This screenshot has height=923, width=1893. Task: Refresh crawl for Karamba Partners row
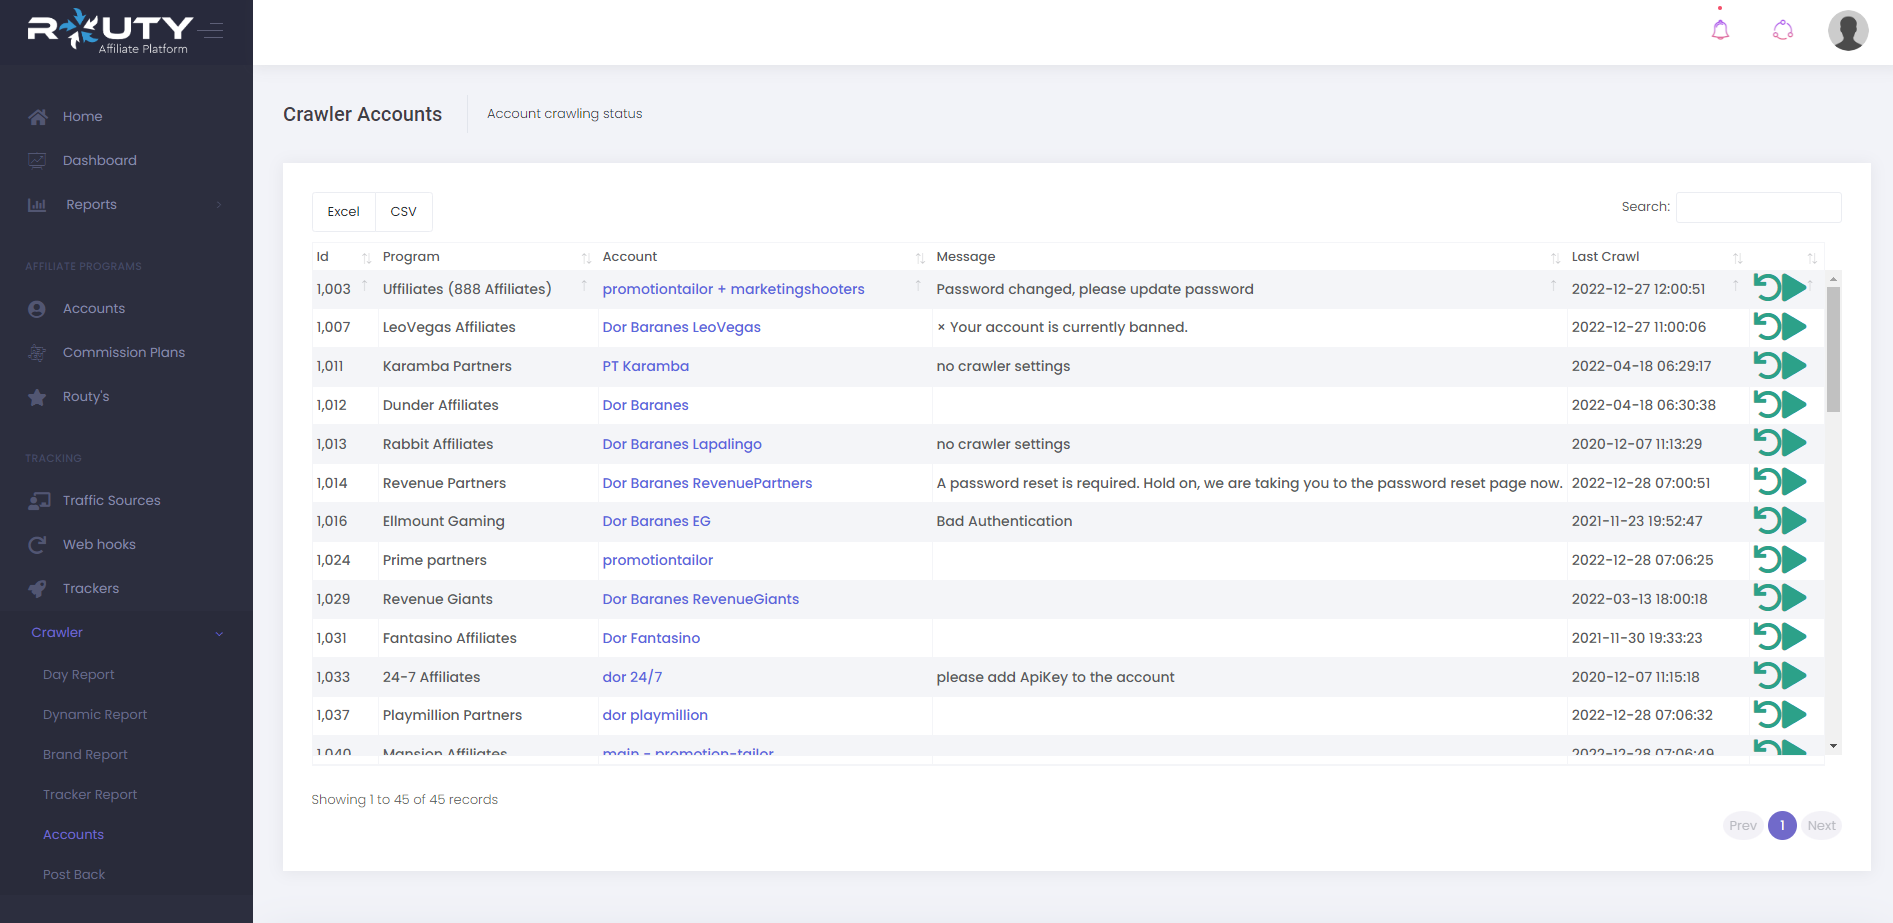point(1767,365)
